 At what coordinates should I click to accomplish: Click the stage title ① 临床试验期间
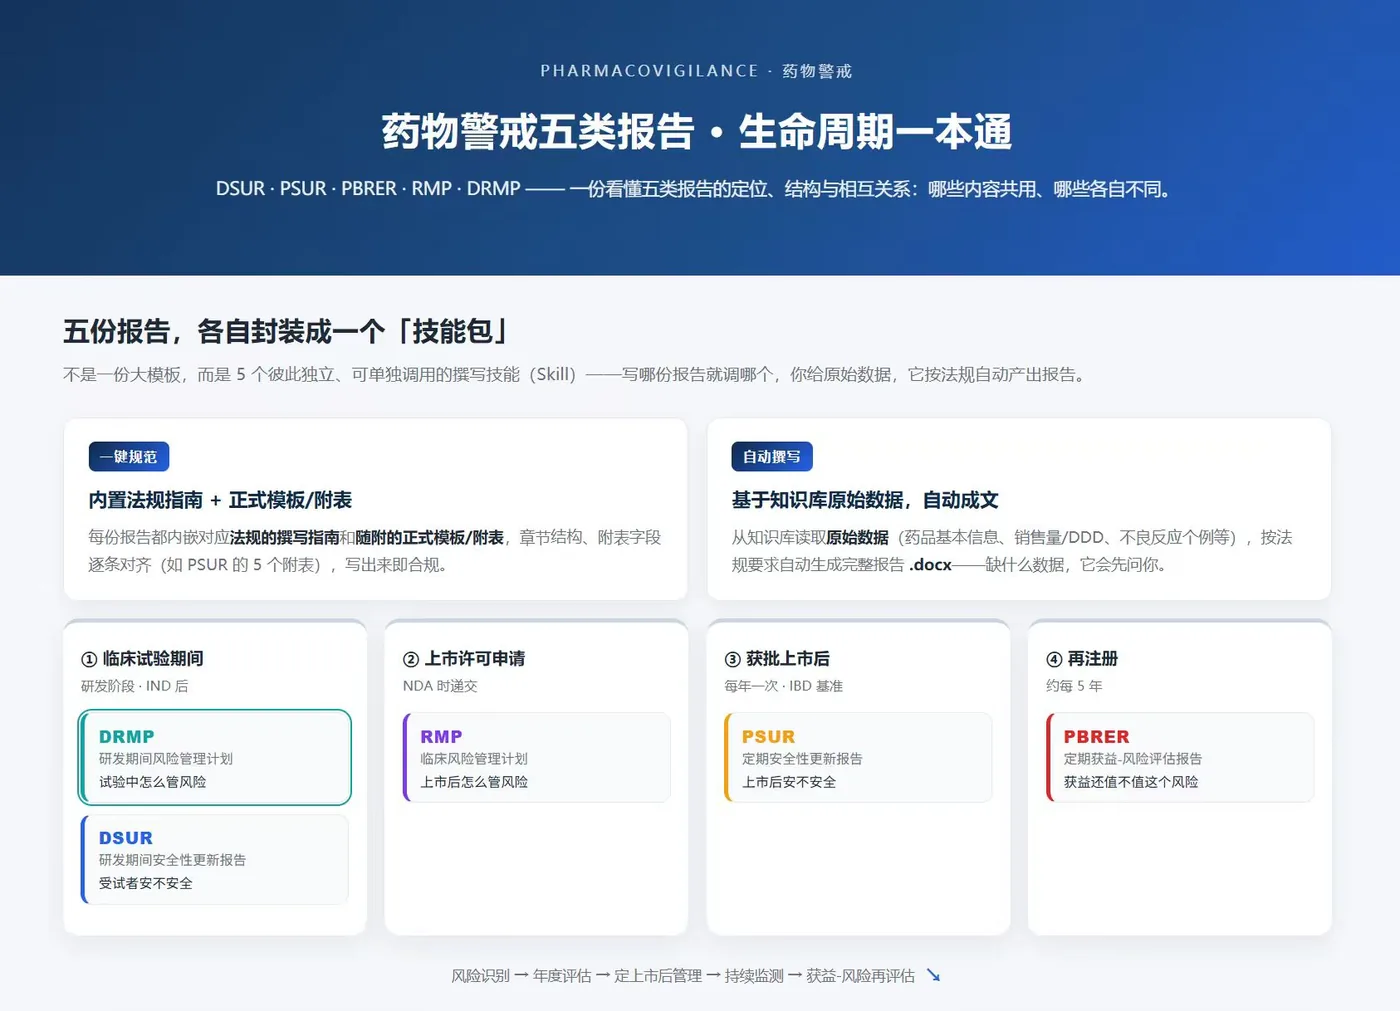pyautogui.click(x=142, y=659)
